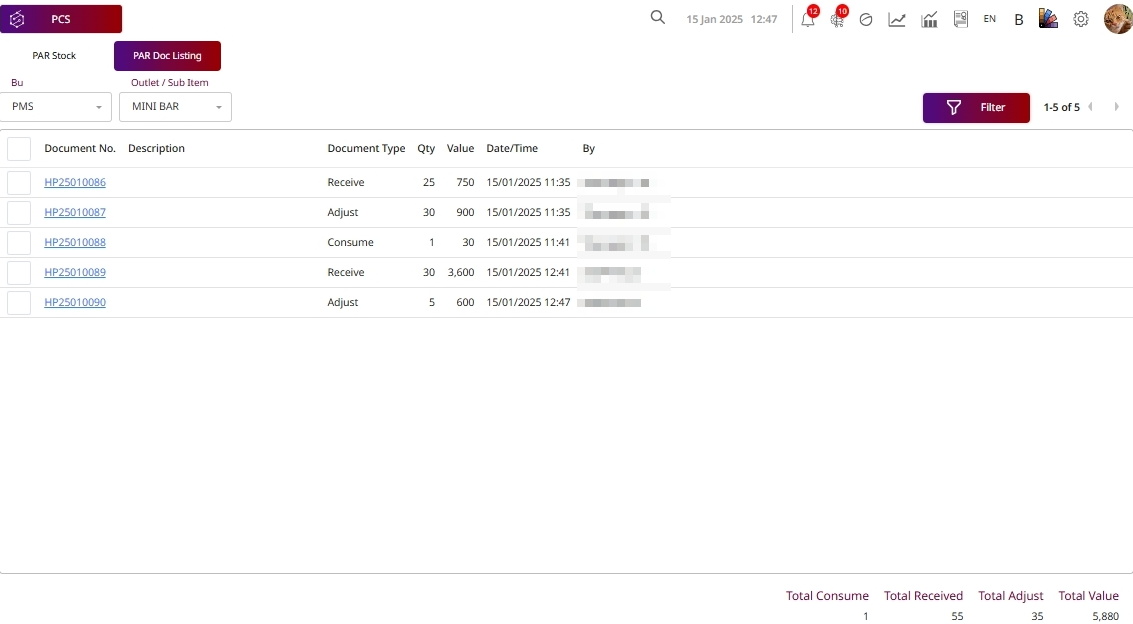Open the settings gear icon
Image resolution: width=1133 pixels, height=624 pixels.
point(1081,19)
